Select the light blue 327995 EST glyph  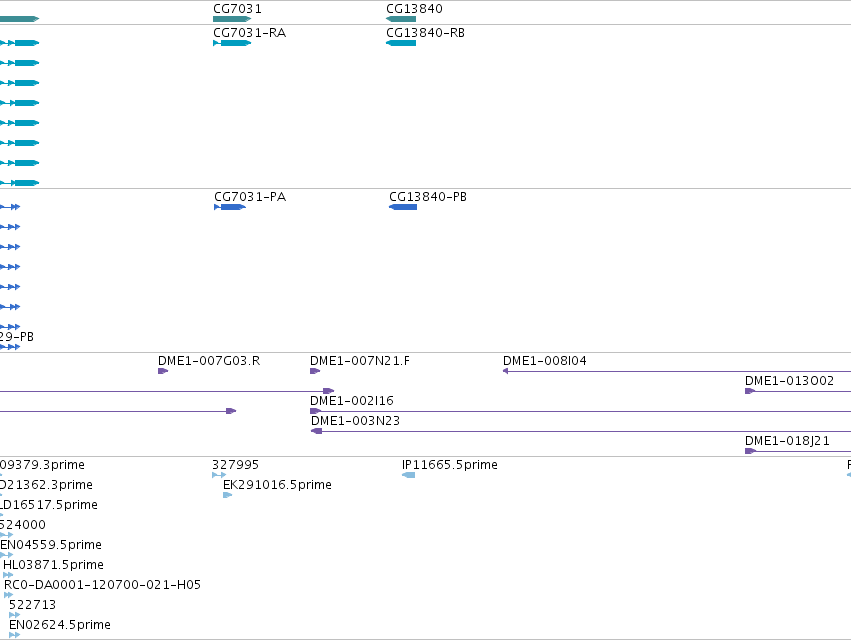pyautogui.click(x=219, y=475)
